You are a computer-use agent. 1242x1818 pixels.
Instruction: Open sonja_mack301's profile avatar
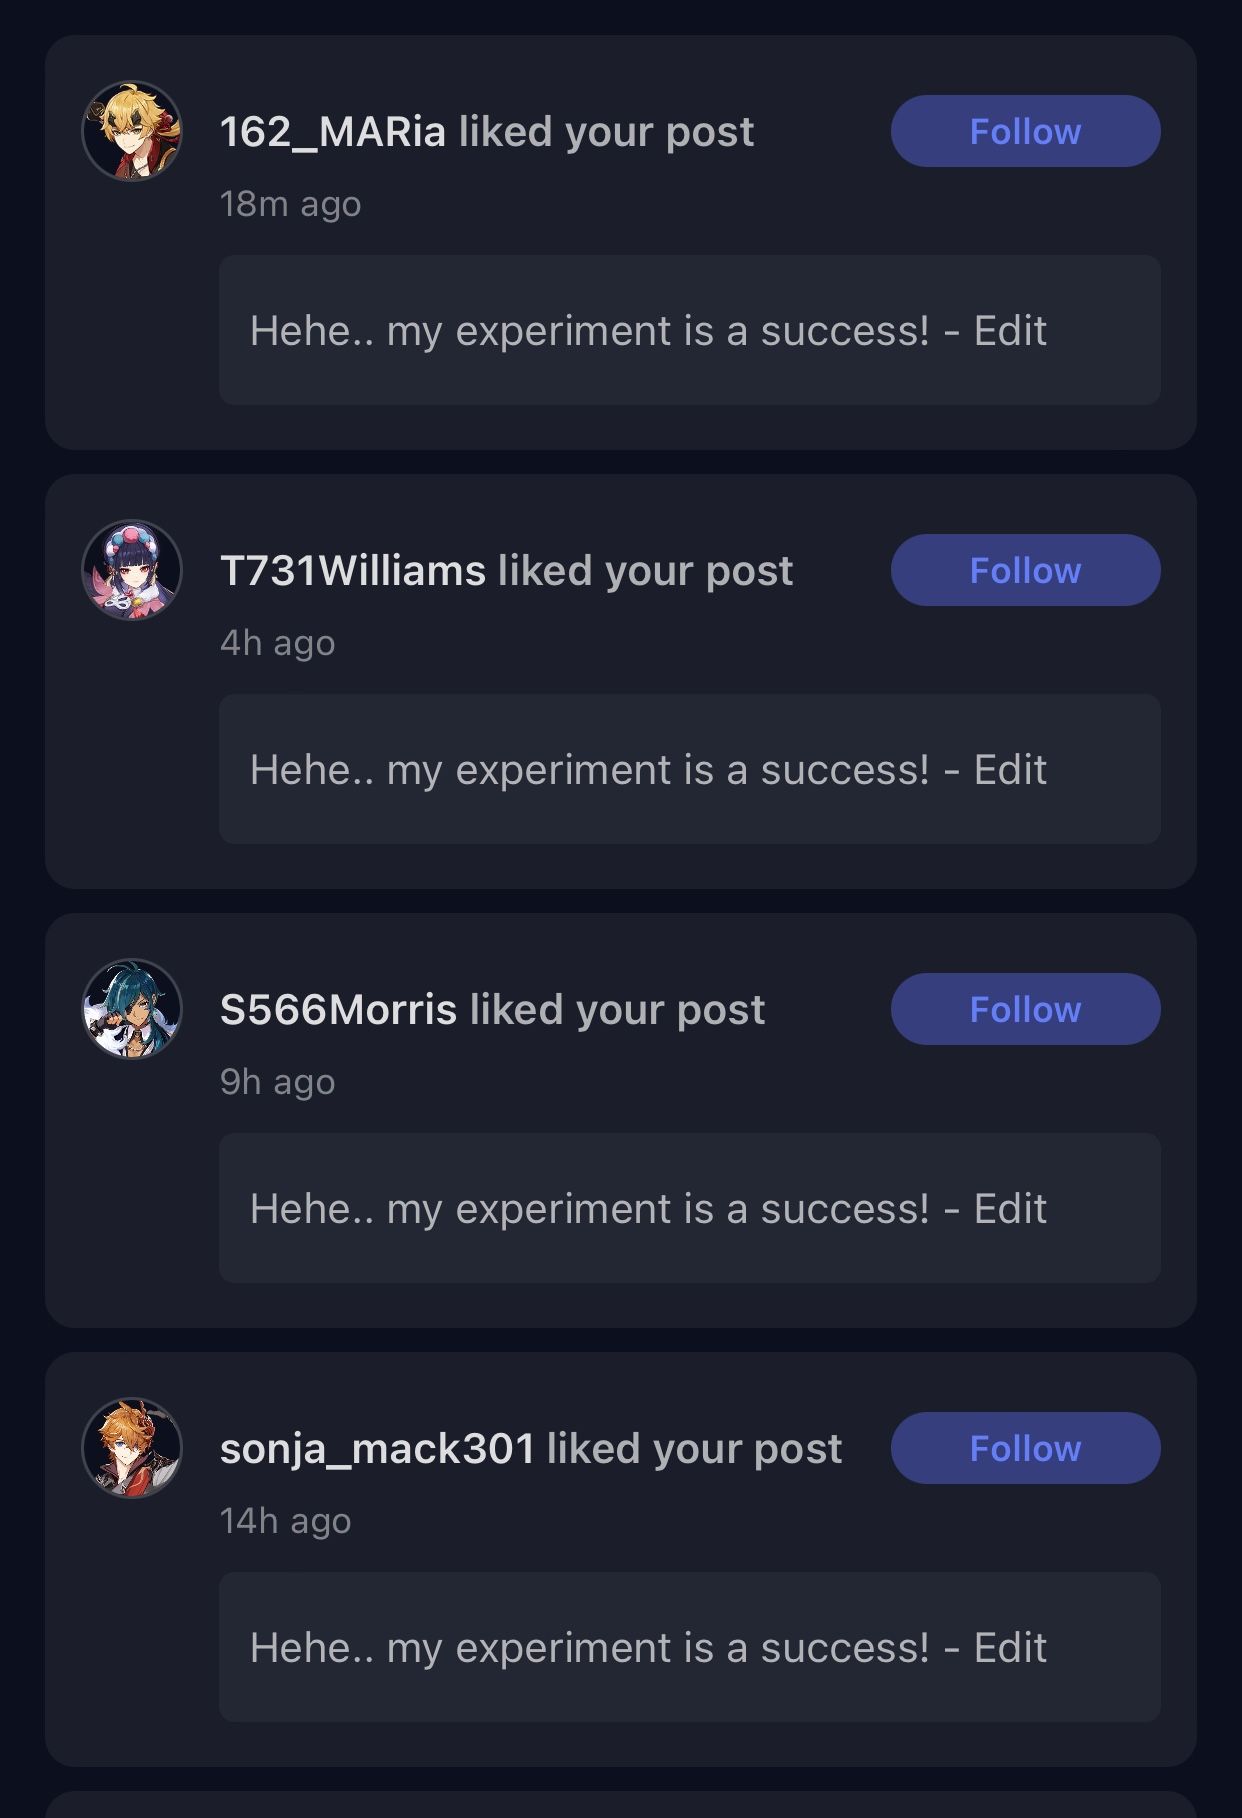pyautogui.click(x=132, y=1448)
